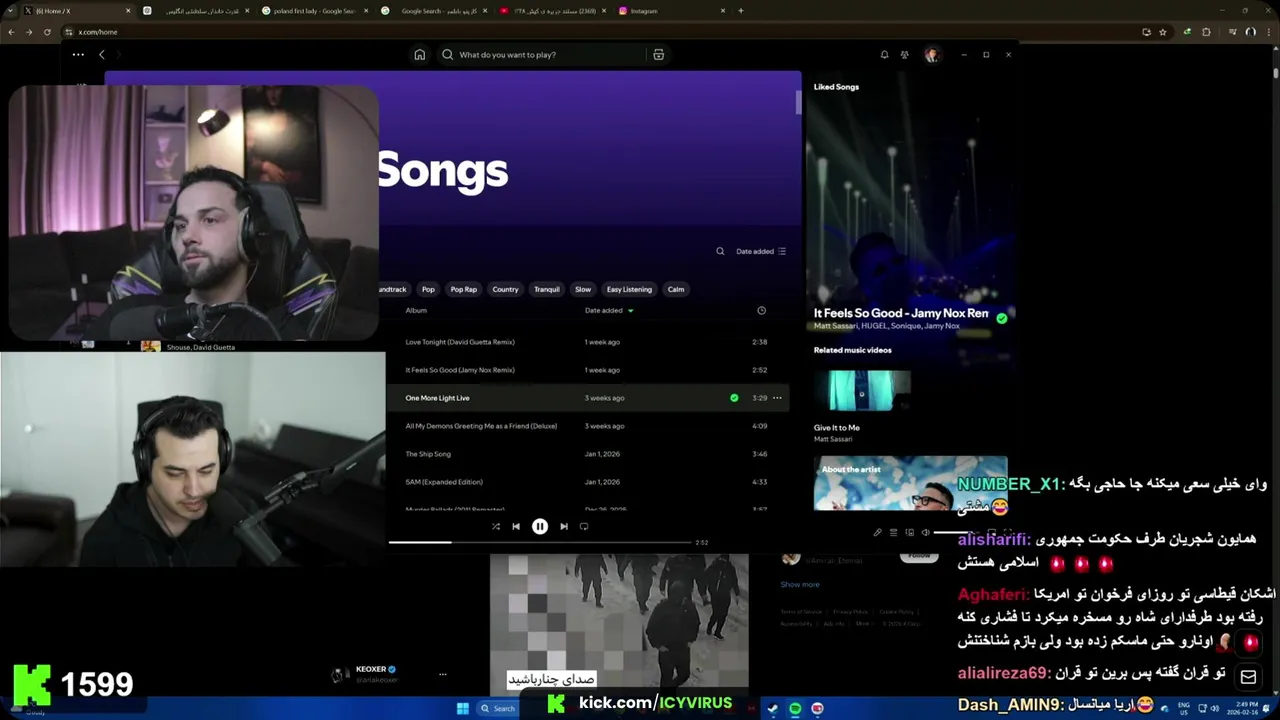Open Spotify notifications bell

click(x=884, y=54)
